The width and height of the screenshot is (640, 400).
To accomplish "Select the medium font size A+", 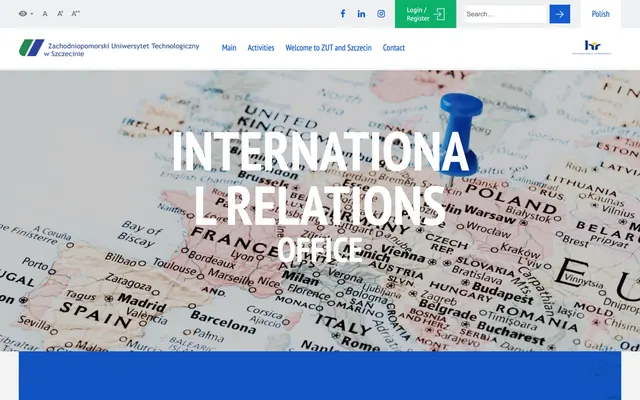I will tap(60, 14).
